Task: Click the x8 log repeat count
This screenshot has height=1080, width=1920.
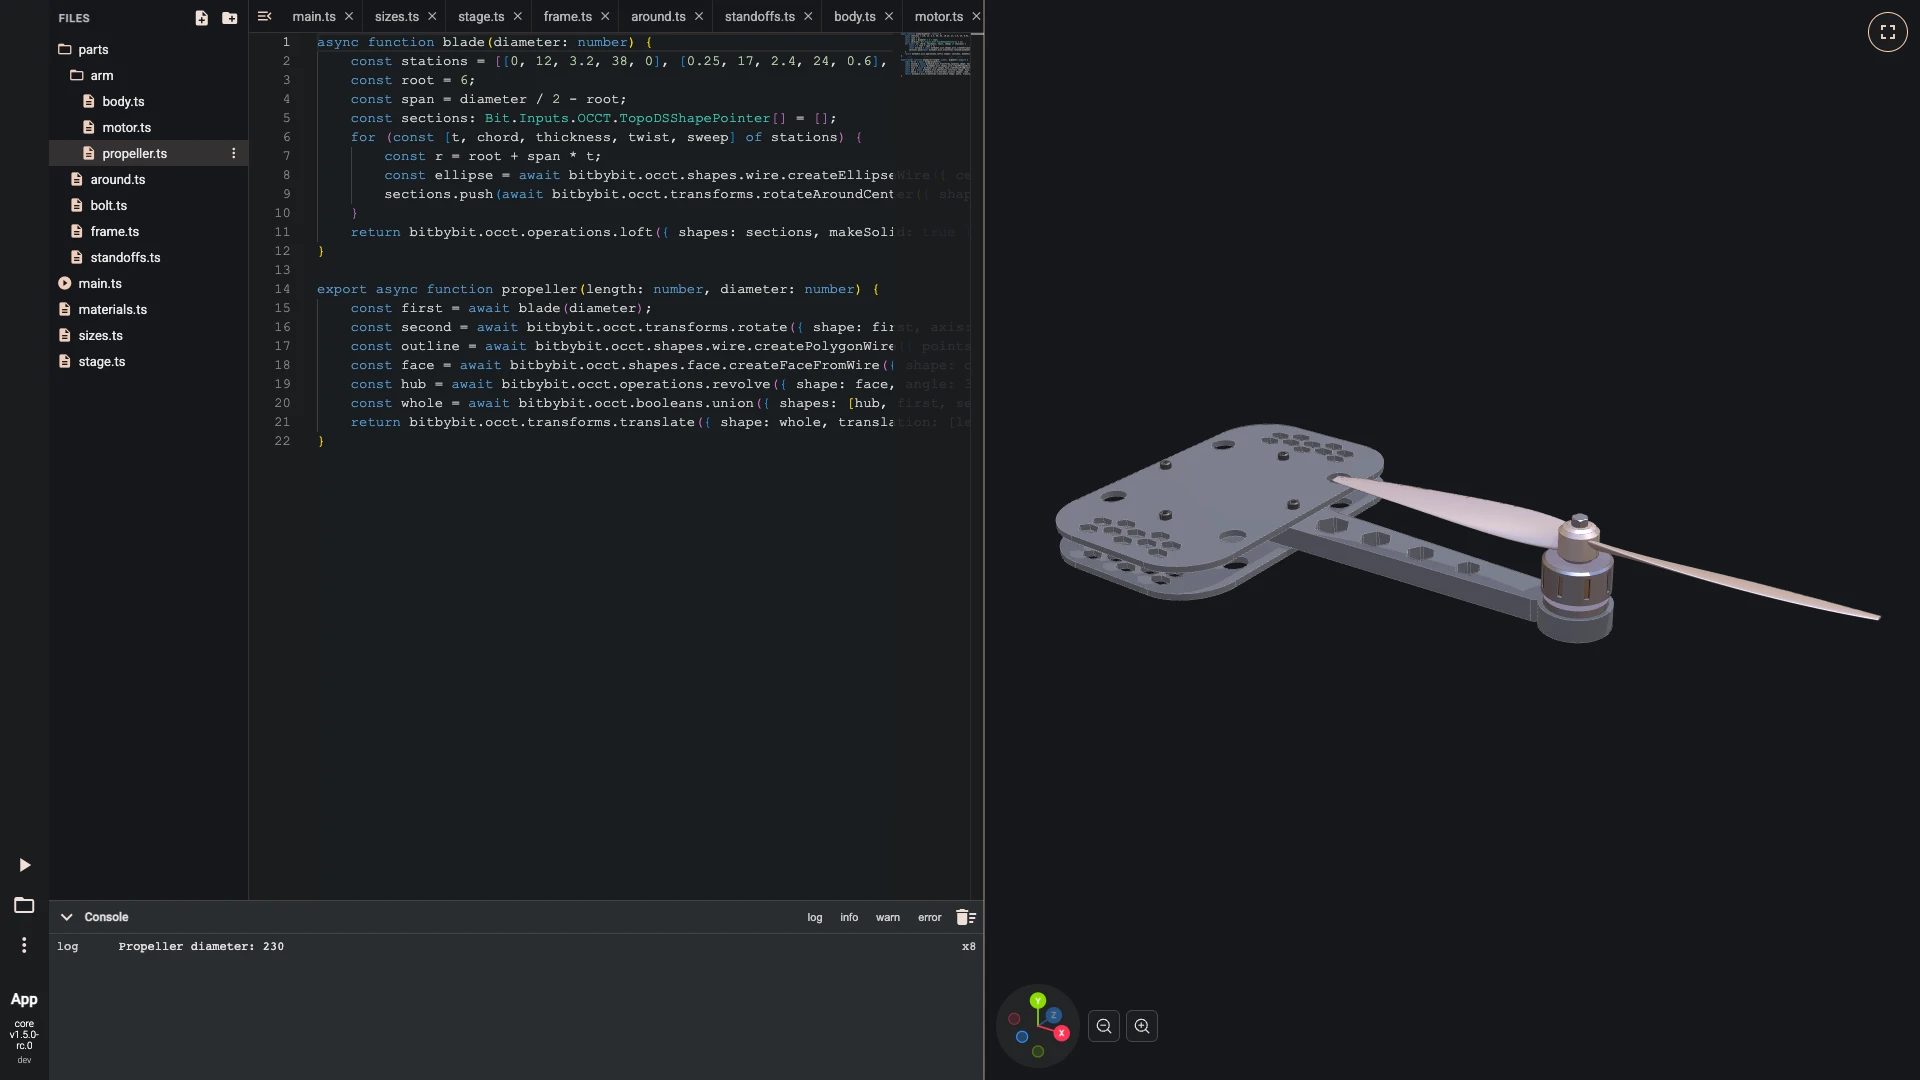Action: [x=968, y=946]
